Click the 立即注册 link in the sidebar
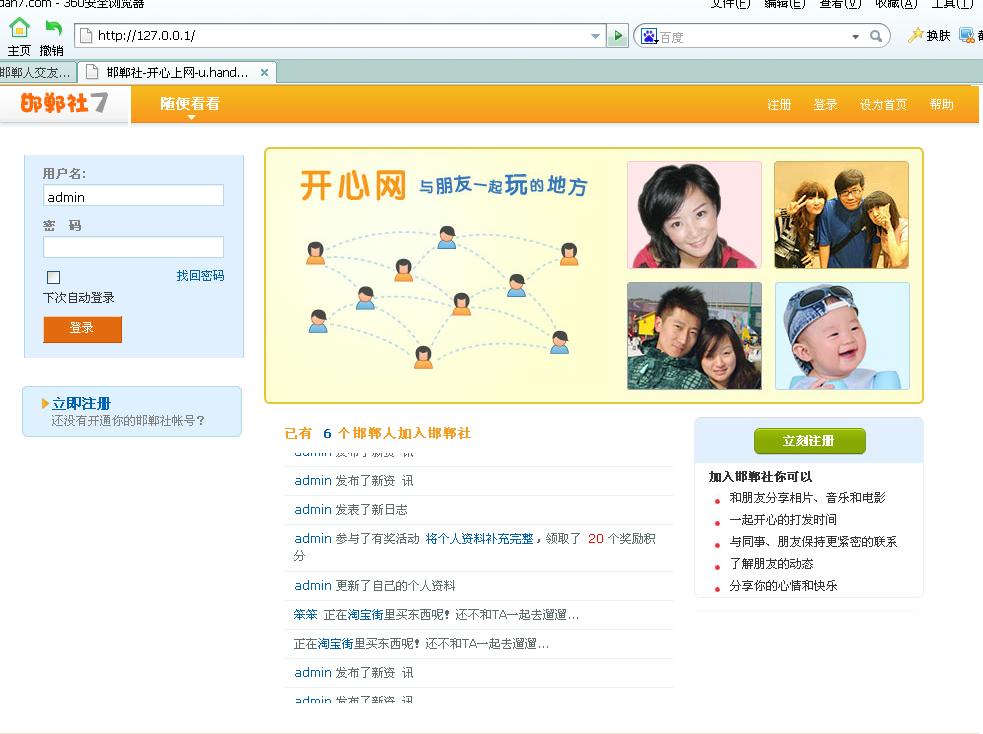Image resolution: width=983 pixels, height=734 pixels. tap(81, 403)
